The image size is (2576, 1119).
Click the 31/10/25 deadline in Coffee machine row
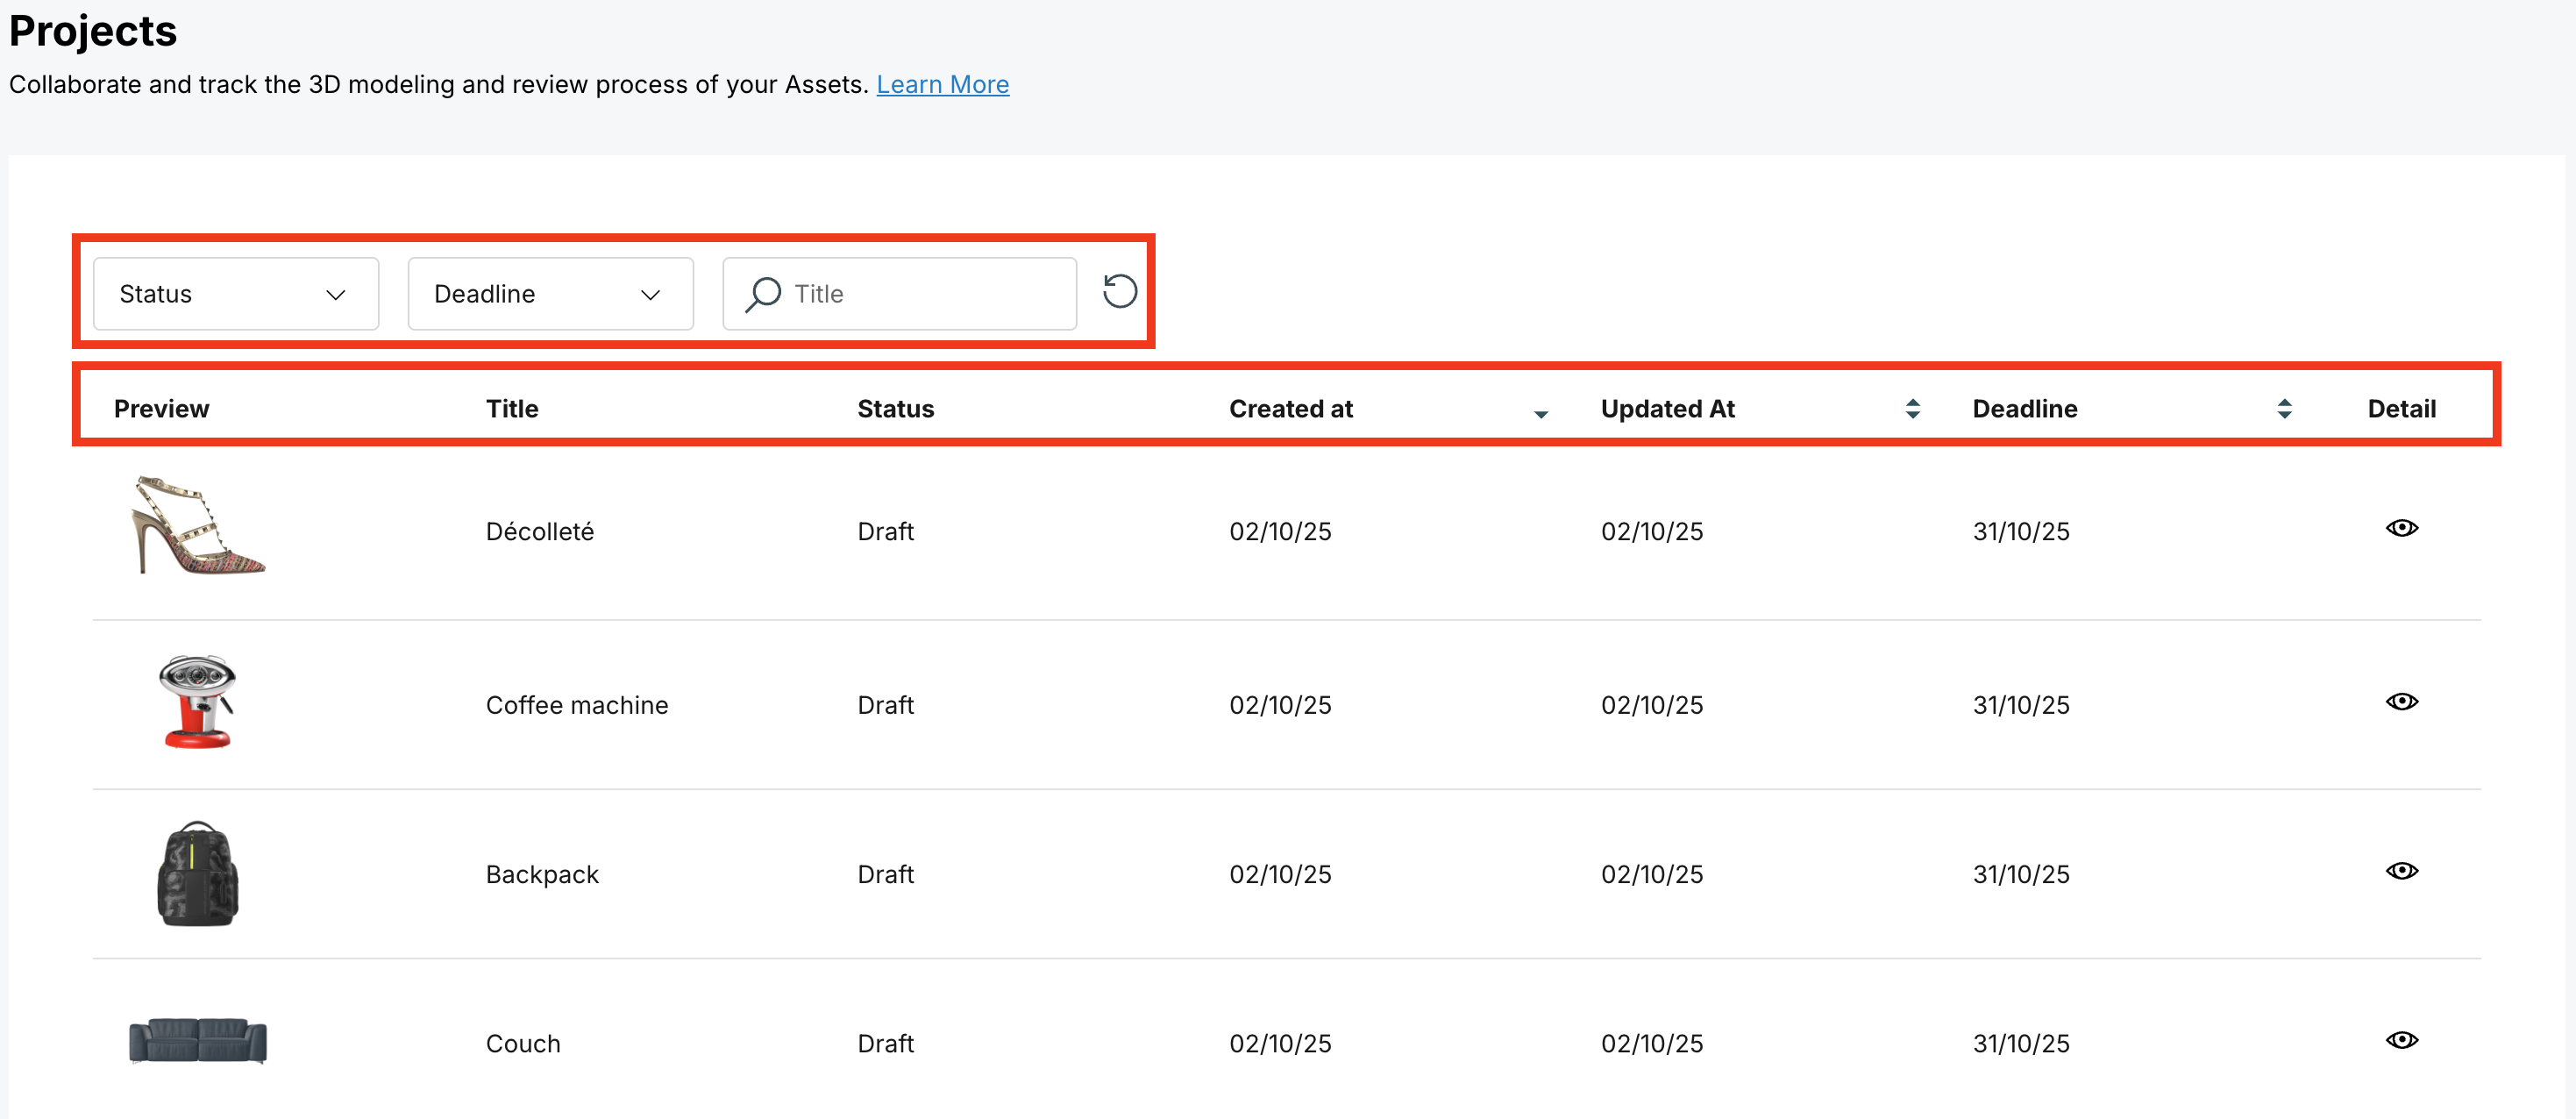pos(2021,705)
